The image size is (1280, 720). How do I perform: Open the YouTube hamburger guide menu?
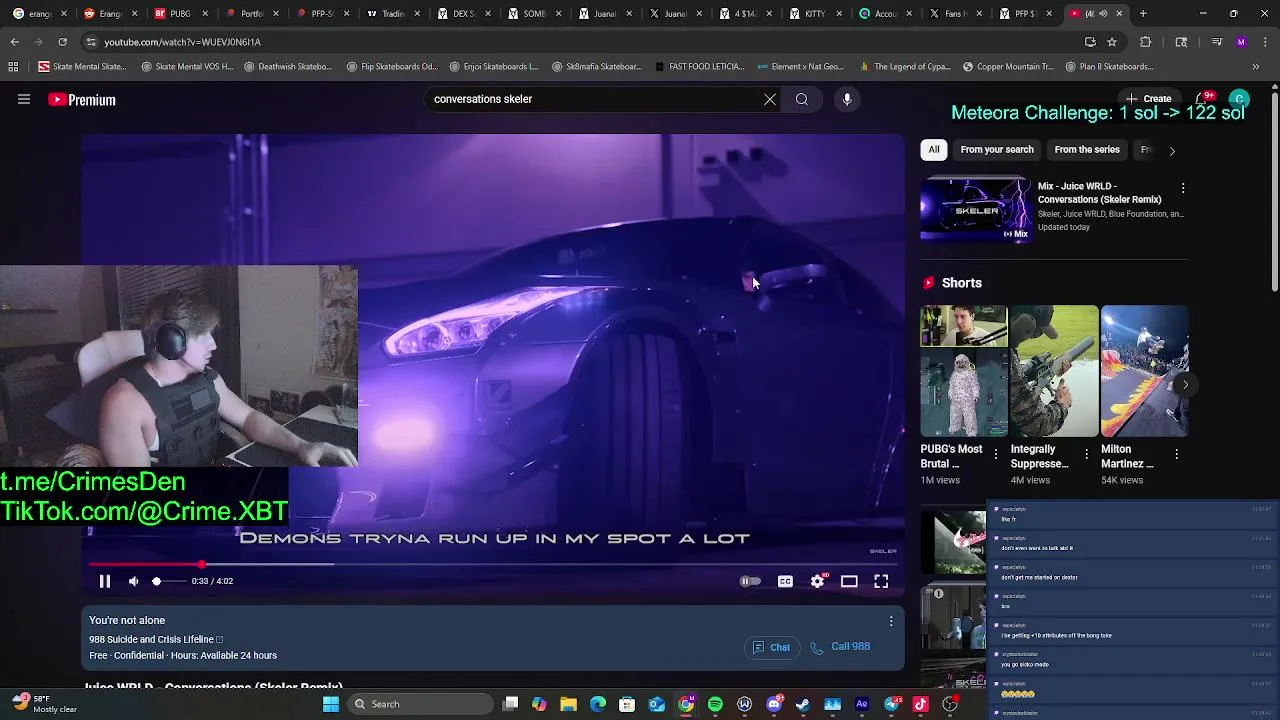click(24, 99)
